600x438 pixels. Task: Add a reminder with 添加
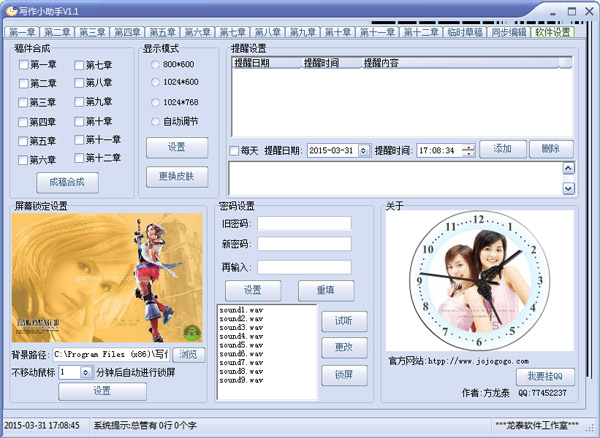click(x=502, y=149)
